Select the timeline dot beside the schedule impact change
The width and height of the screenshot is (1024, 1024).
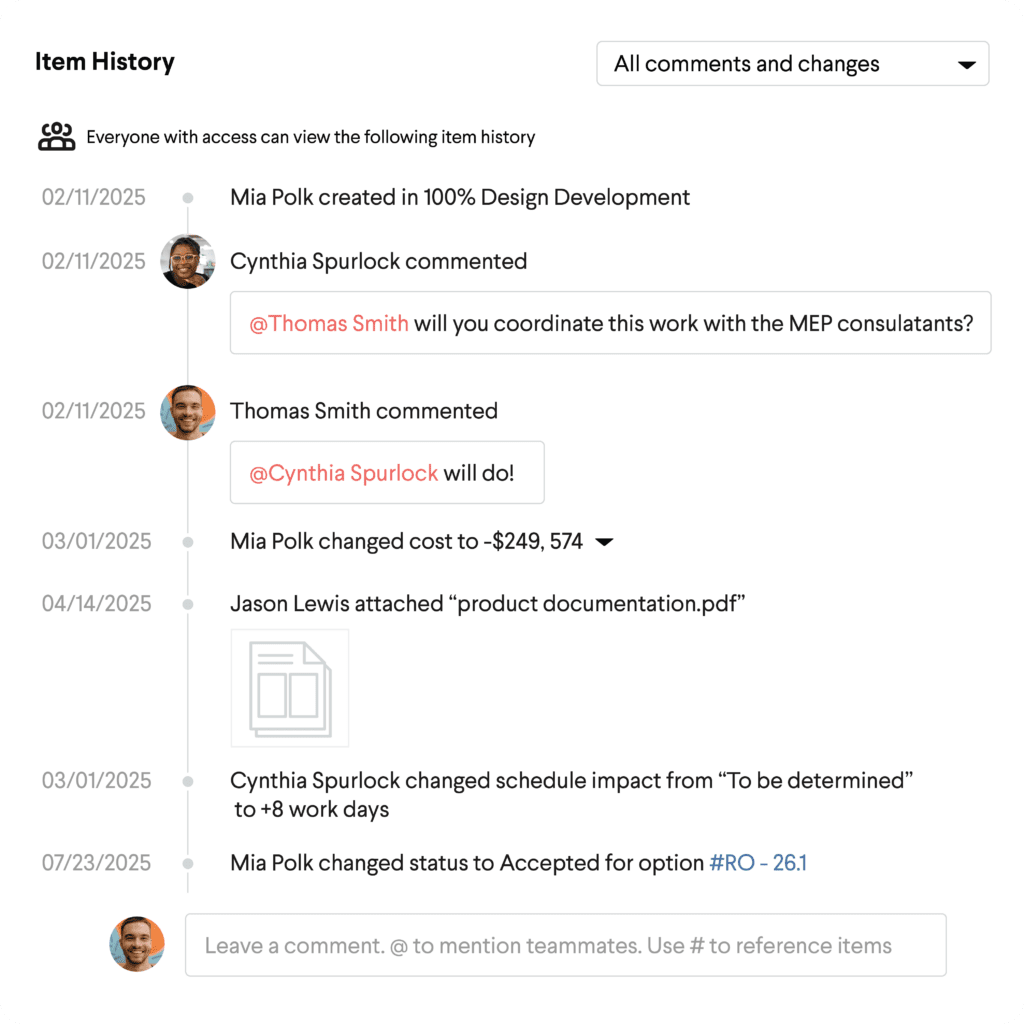click(x=187, y=780)
